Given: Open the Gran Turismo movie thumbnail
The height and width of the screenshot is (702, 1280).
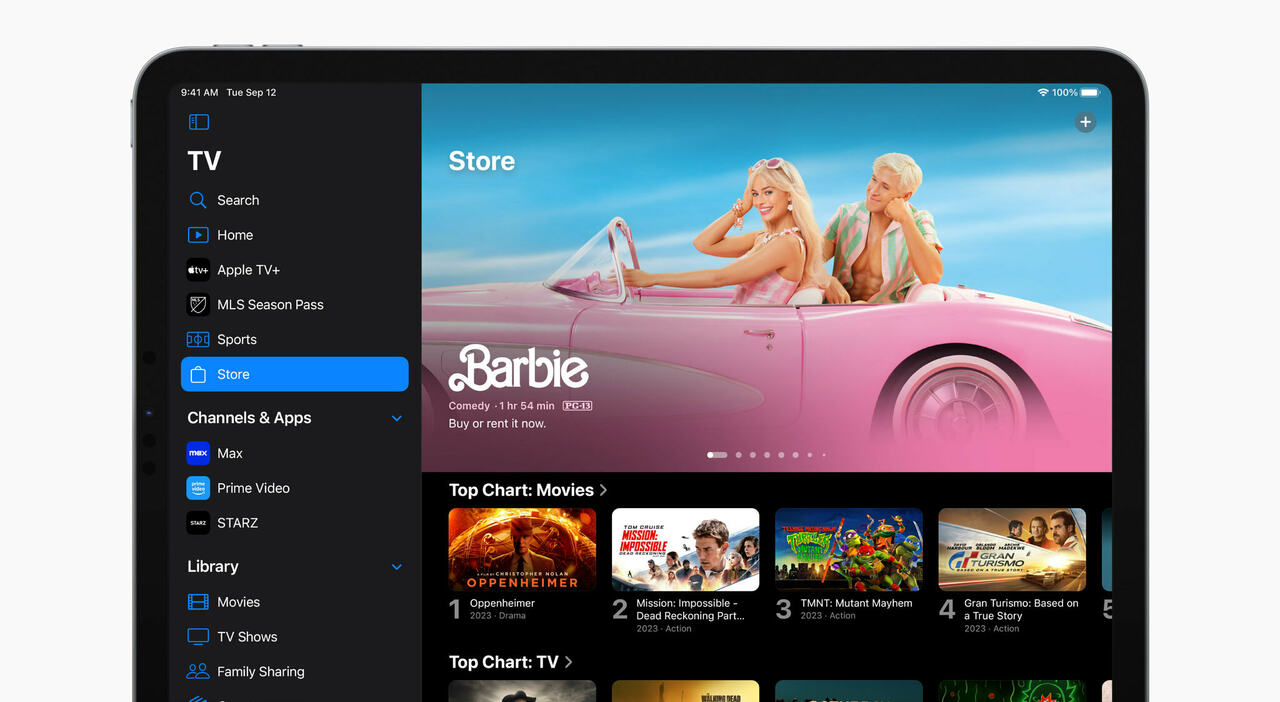Looking at the screenshot, I should [x=1012, y=549].
